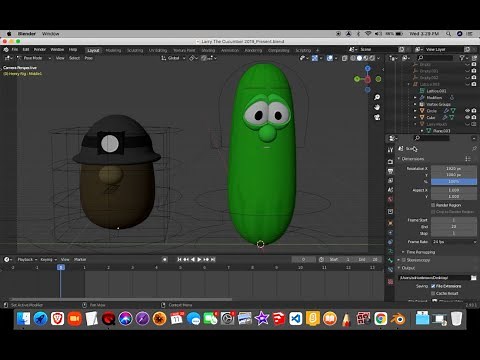Open the timeline Playback menu
The width and height of the screenshot is (480, 360).
click(x=27, y=259)
